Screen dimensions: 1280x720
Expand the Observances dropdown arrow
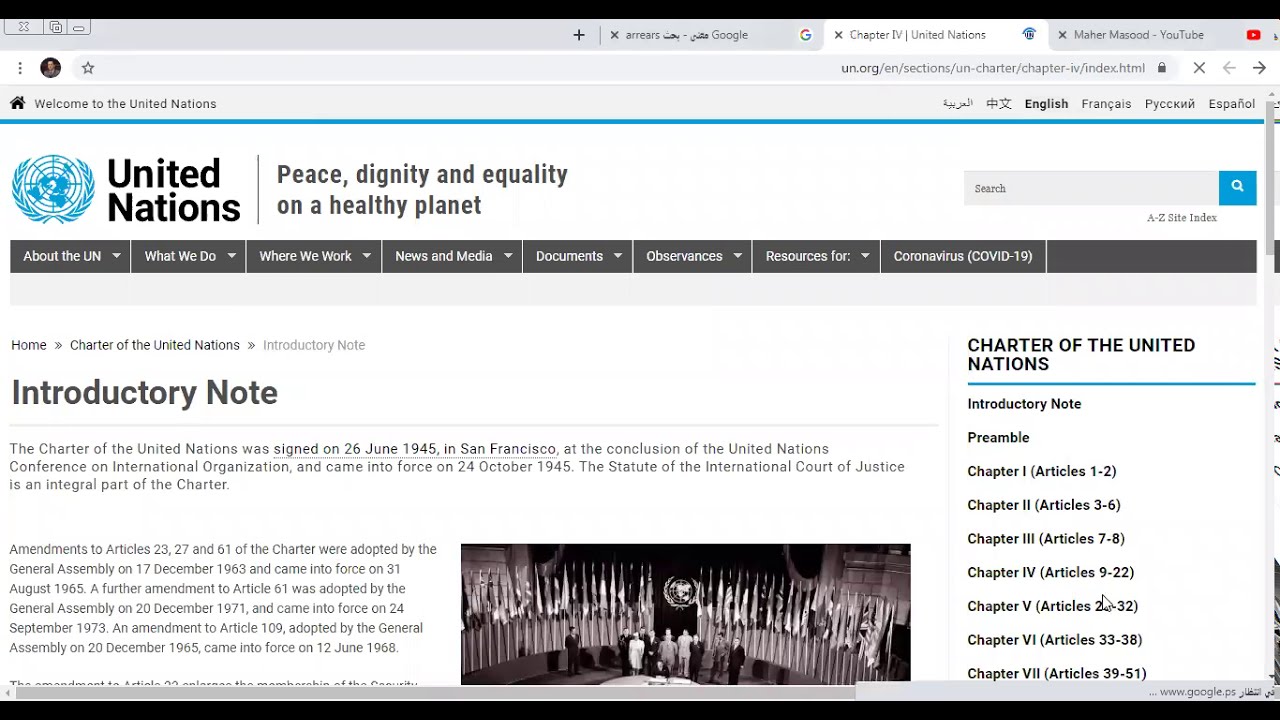point(737,256)
